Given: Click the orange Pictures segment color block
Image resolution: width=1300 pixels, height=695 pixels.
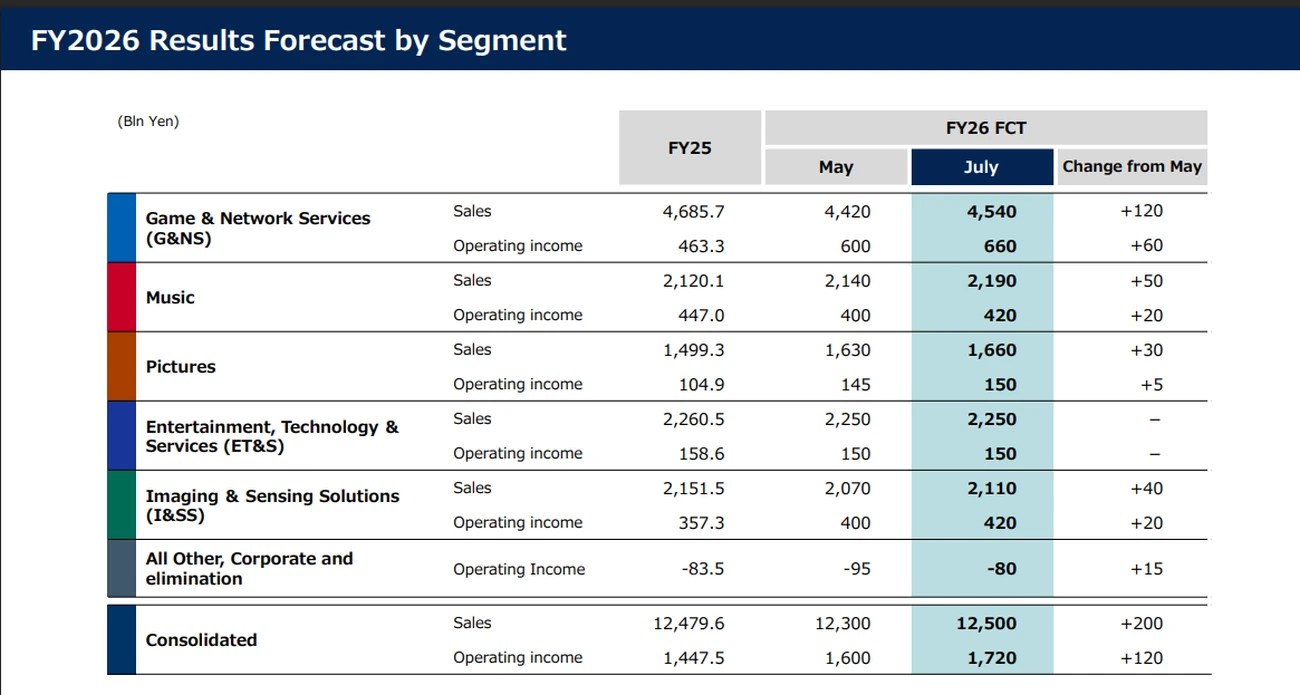Looking at the screenshot, I should point(121,366).
